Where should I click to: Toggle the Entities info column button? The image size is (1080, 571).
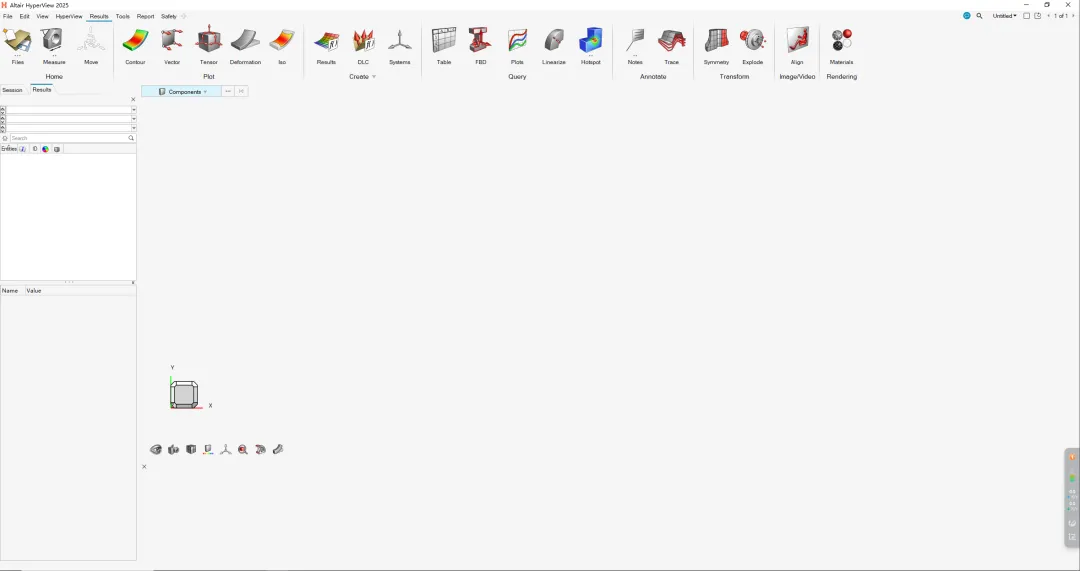(23, 149)
